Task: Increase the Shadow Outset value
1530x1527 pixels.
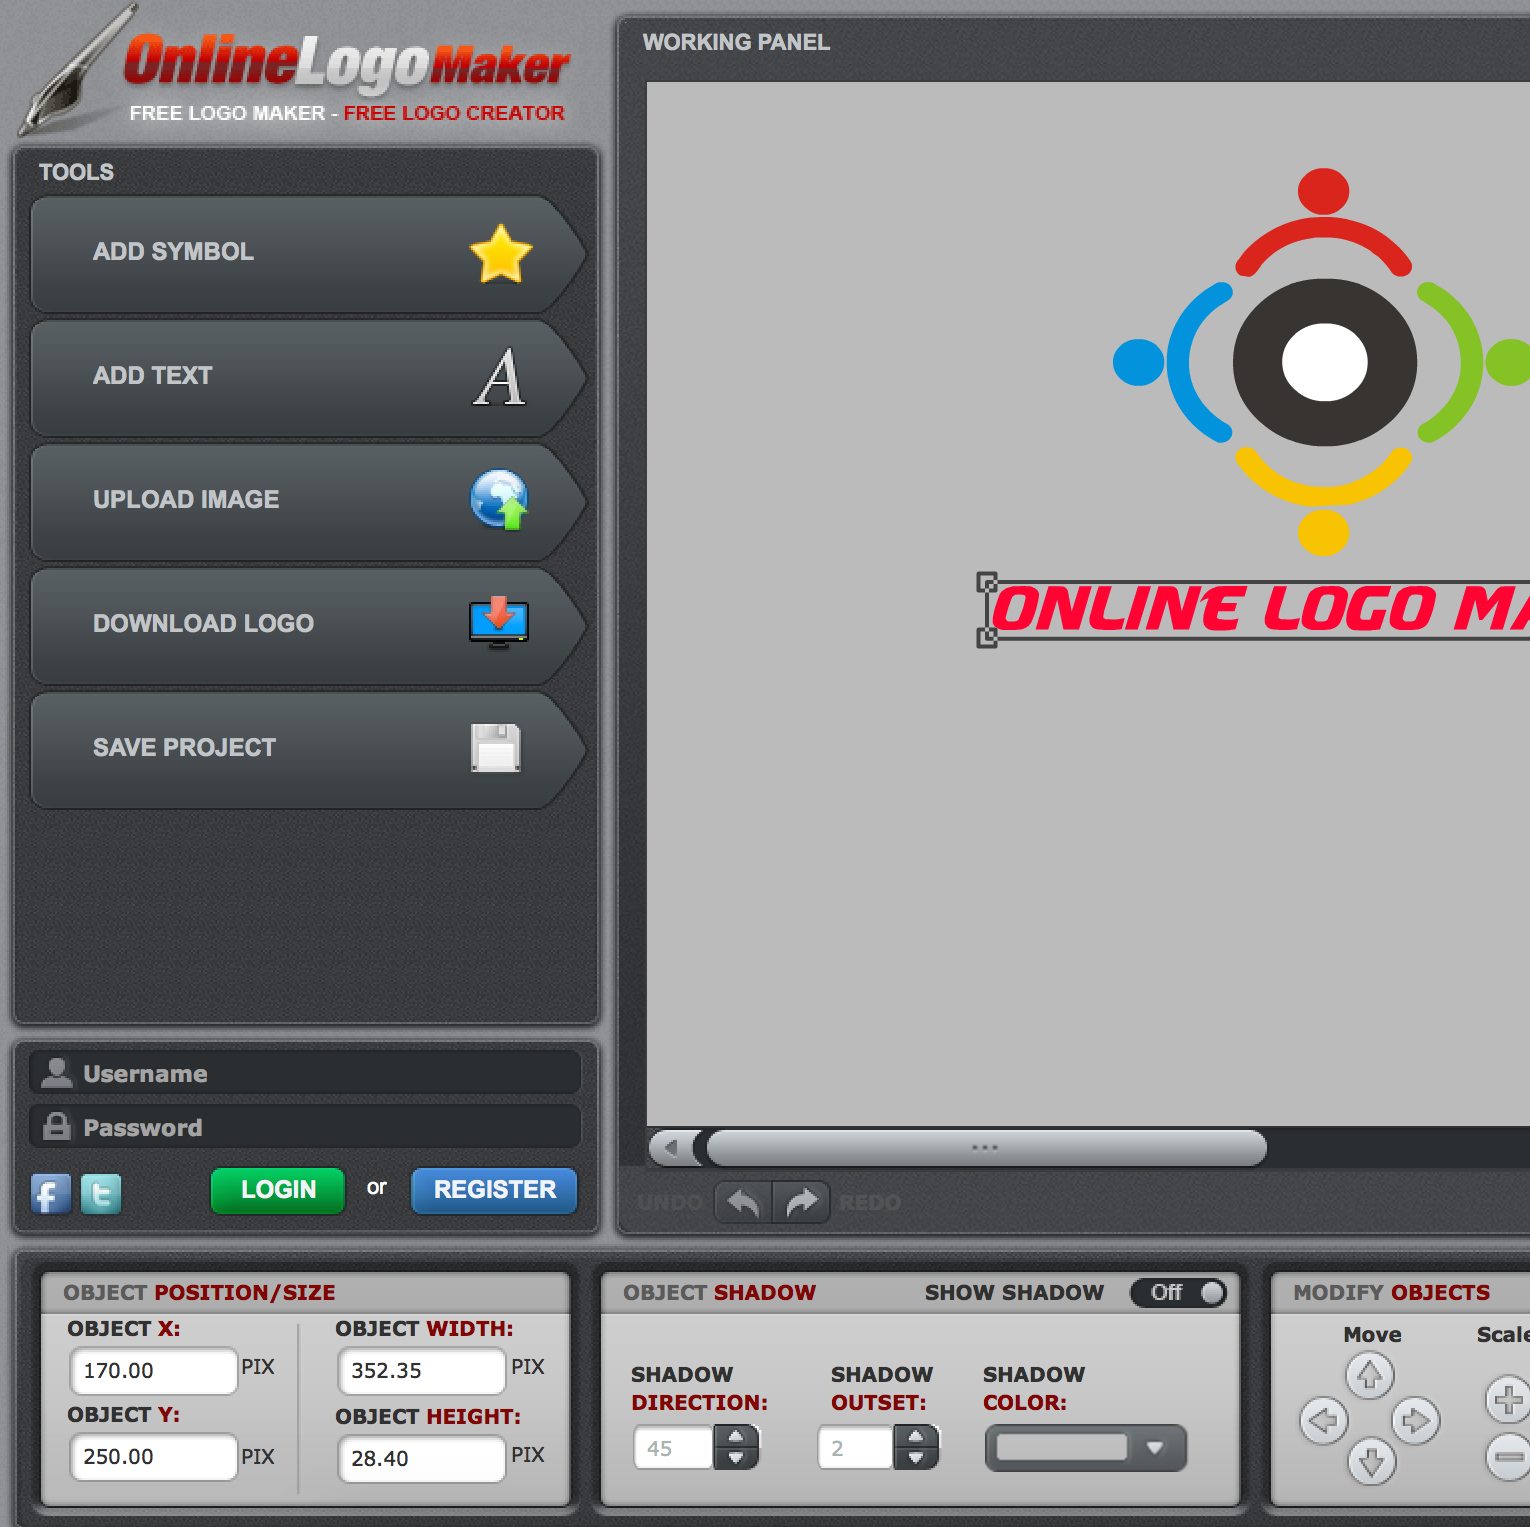Action: pyautogui.click(x=915, y=1437)
